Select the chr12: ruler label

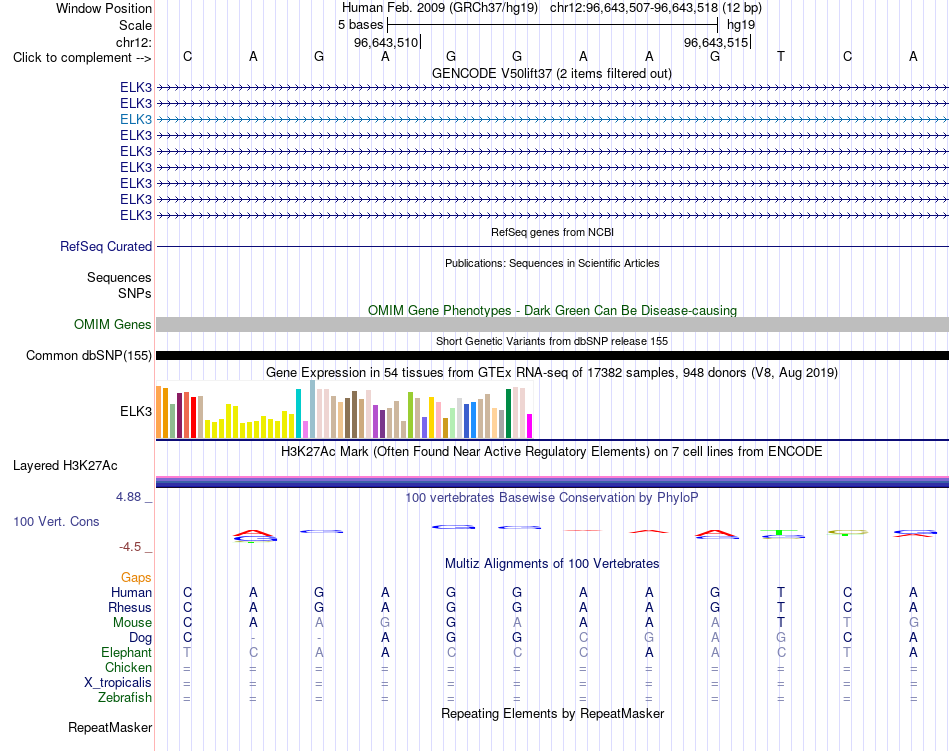point(134,42)
